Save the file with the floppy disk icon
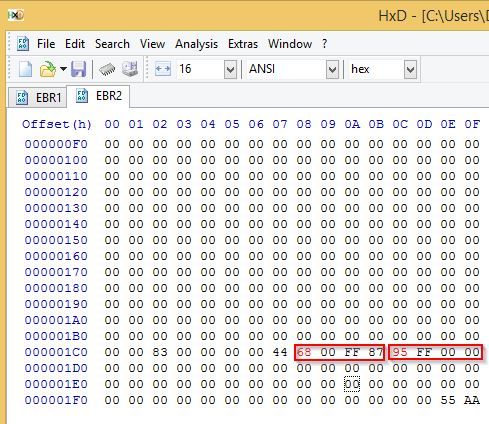 pyautogui.click(x=79, y=69)
